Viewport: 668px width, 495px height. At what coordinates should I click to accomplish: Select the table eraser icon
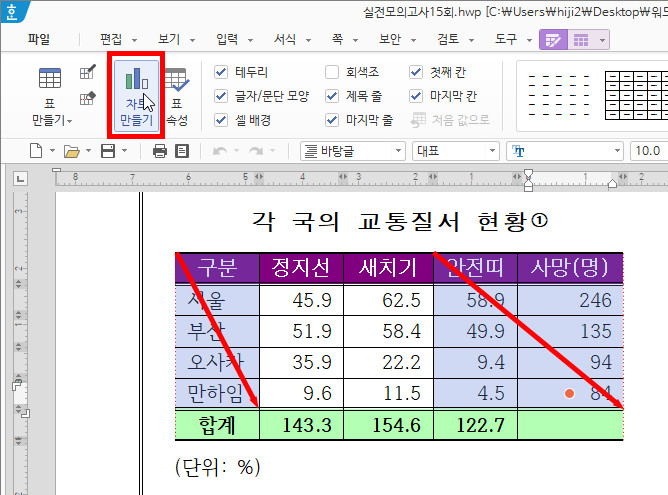[x=87, y=98]
